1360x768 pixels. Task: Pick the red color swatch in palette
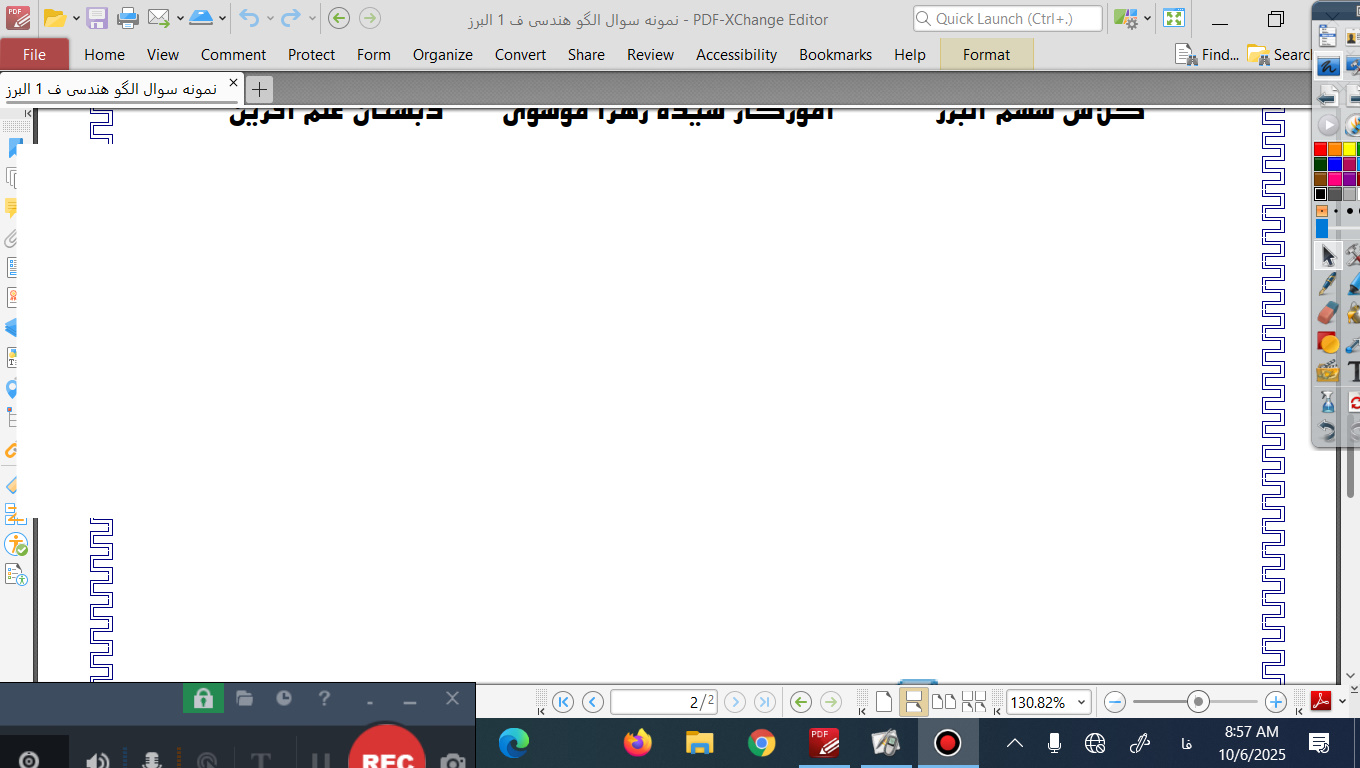[1320, 149]
